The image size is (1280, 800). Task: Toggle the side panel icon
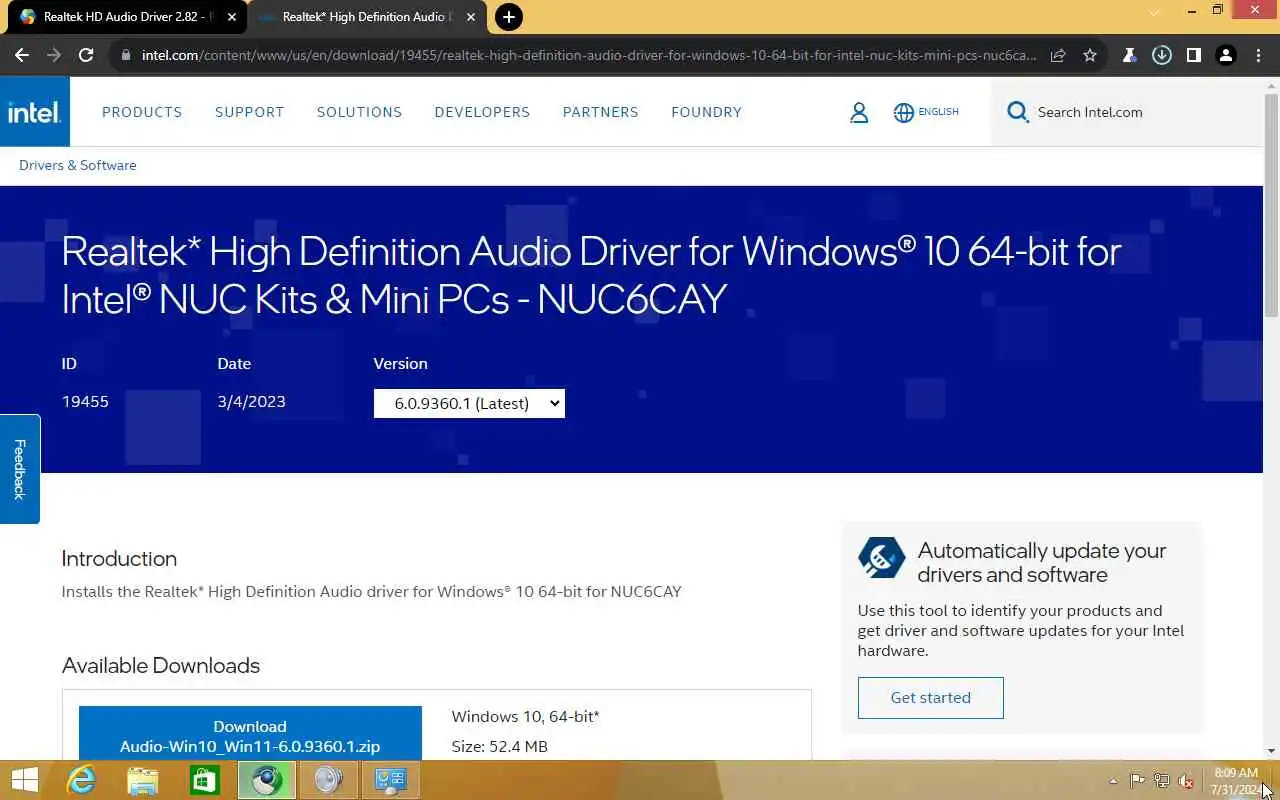[x=1193, y=56]
